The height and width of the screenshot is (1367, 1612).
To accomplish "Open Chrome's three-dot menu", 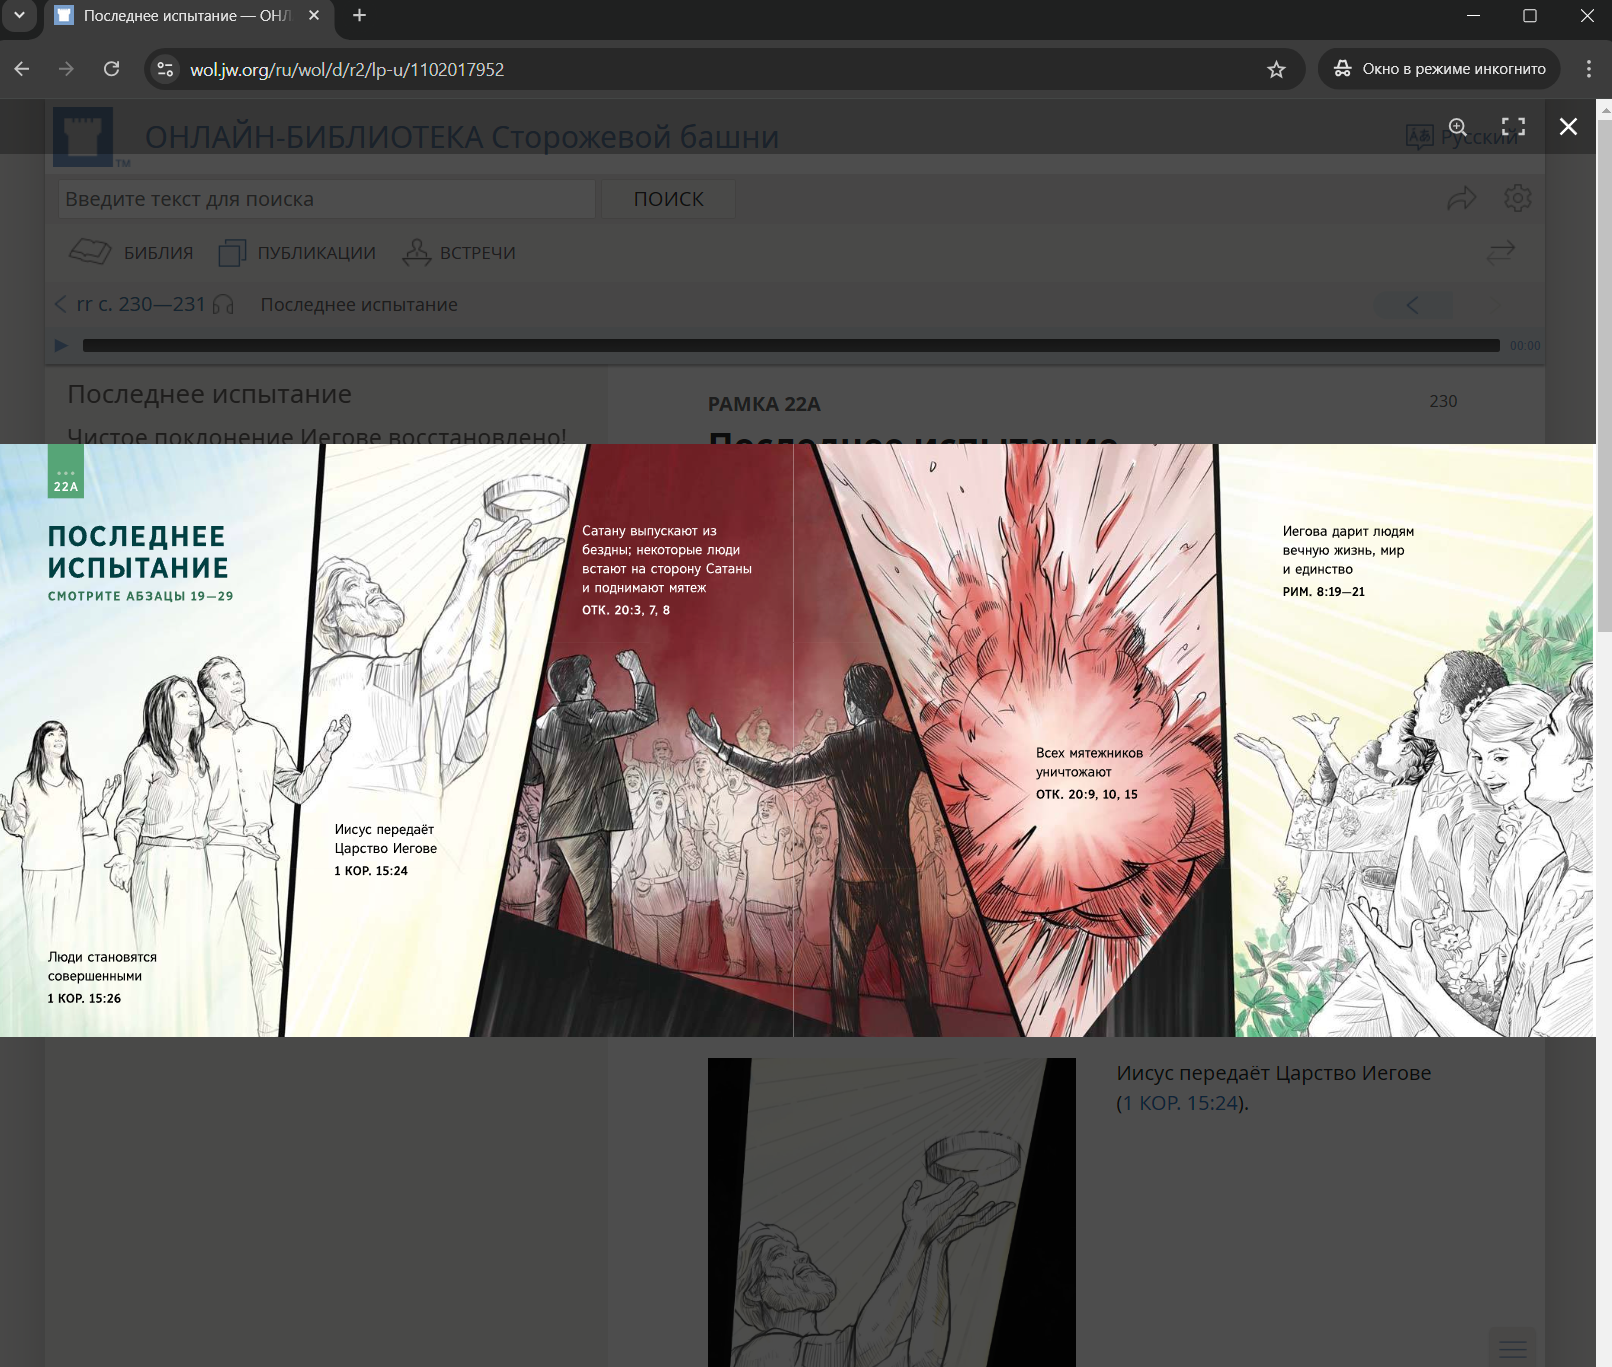I will coord(1589,69).
